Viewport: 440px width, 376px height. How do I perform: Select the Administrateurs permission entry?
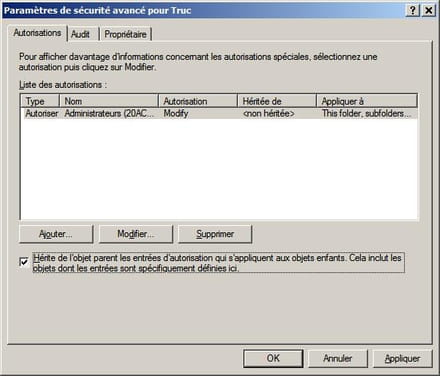pyautogui.click(x=219, y=113)
